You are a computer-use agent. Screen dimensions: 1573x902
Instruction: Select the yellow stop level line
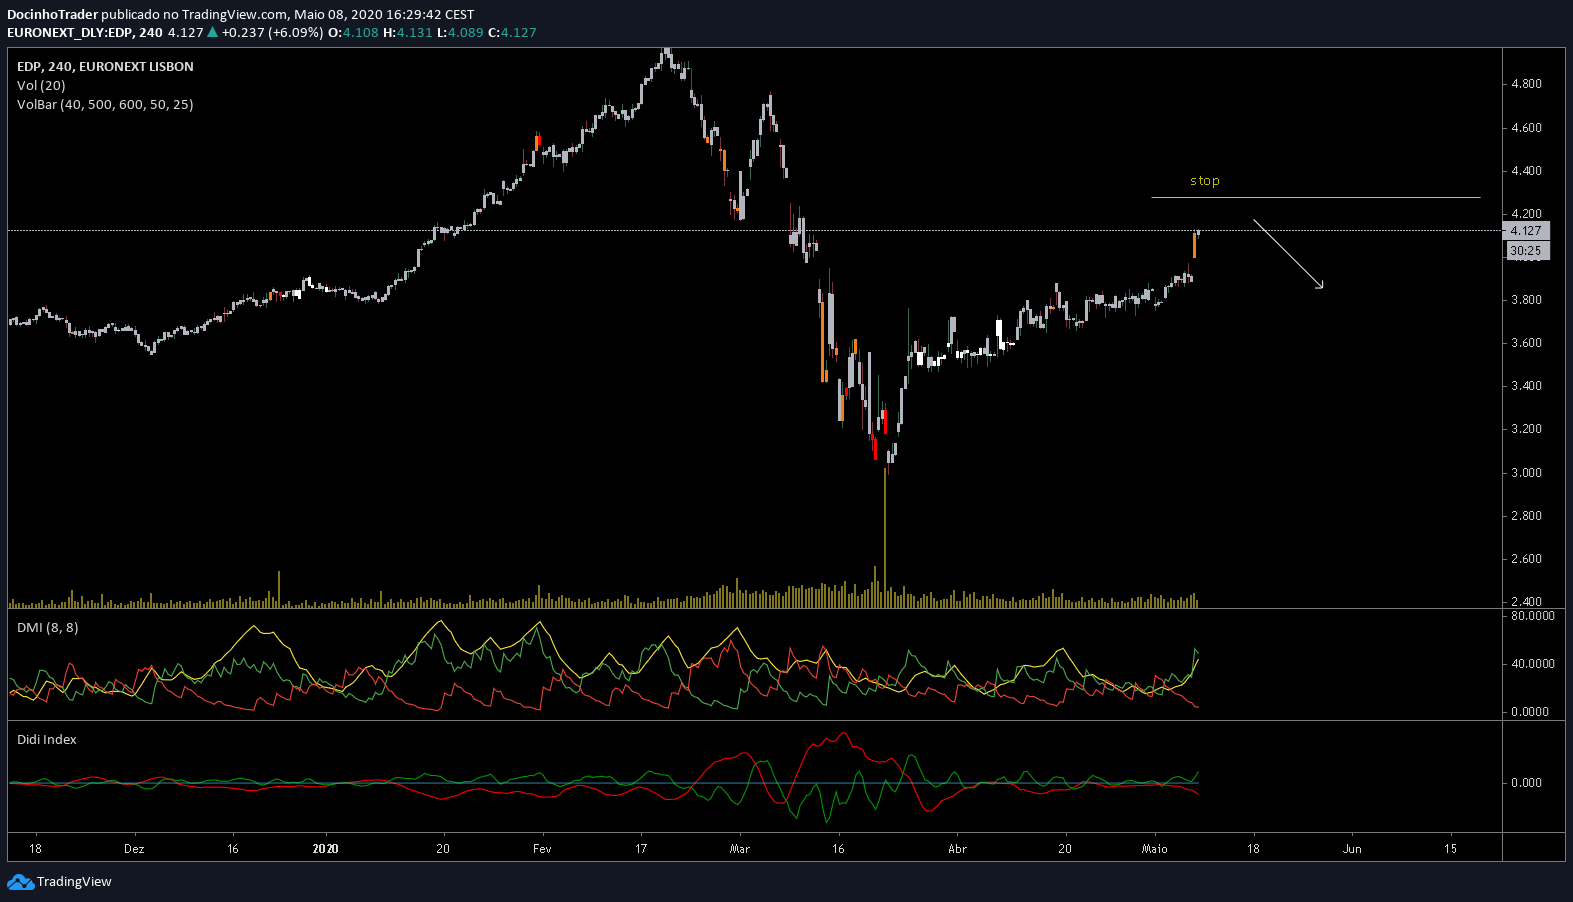point(1315,197)
